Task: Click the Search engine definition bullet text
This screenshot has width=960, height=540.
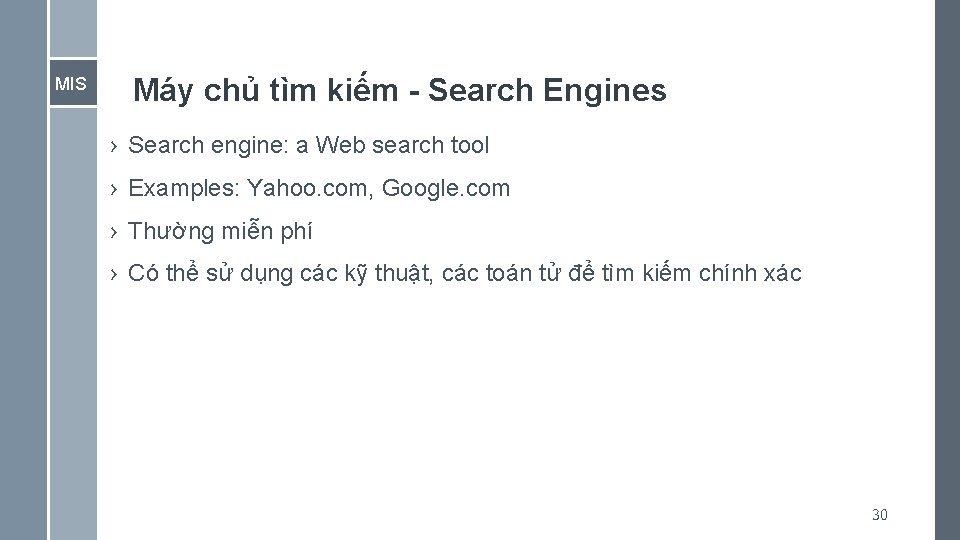Action: click(x=309, y=145)
